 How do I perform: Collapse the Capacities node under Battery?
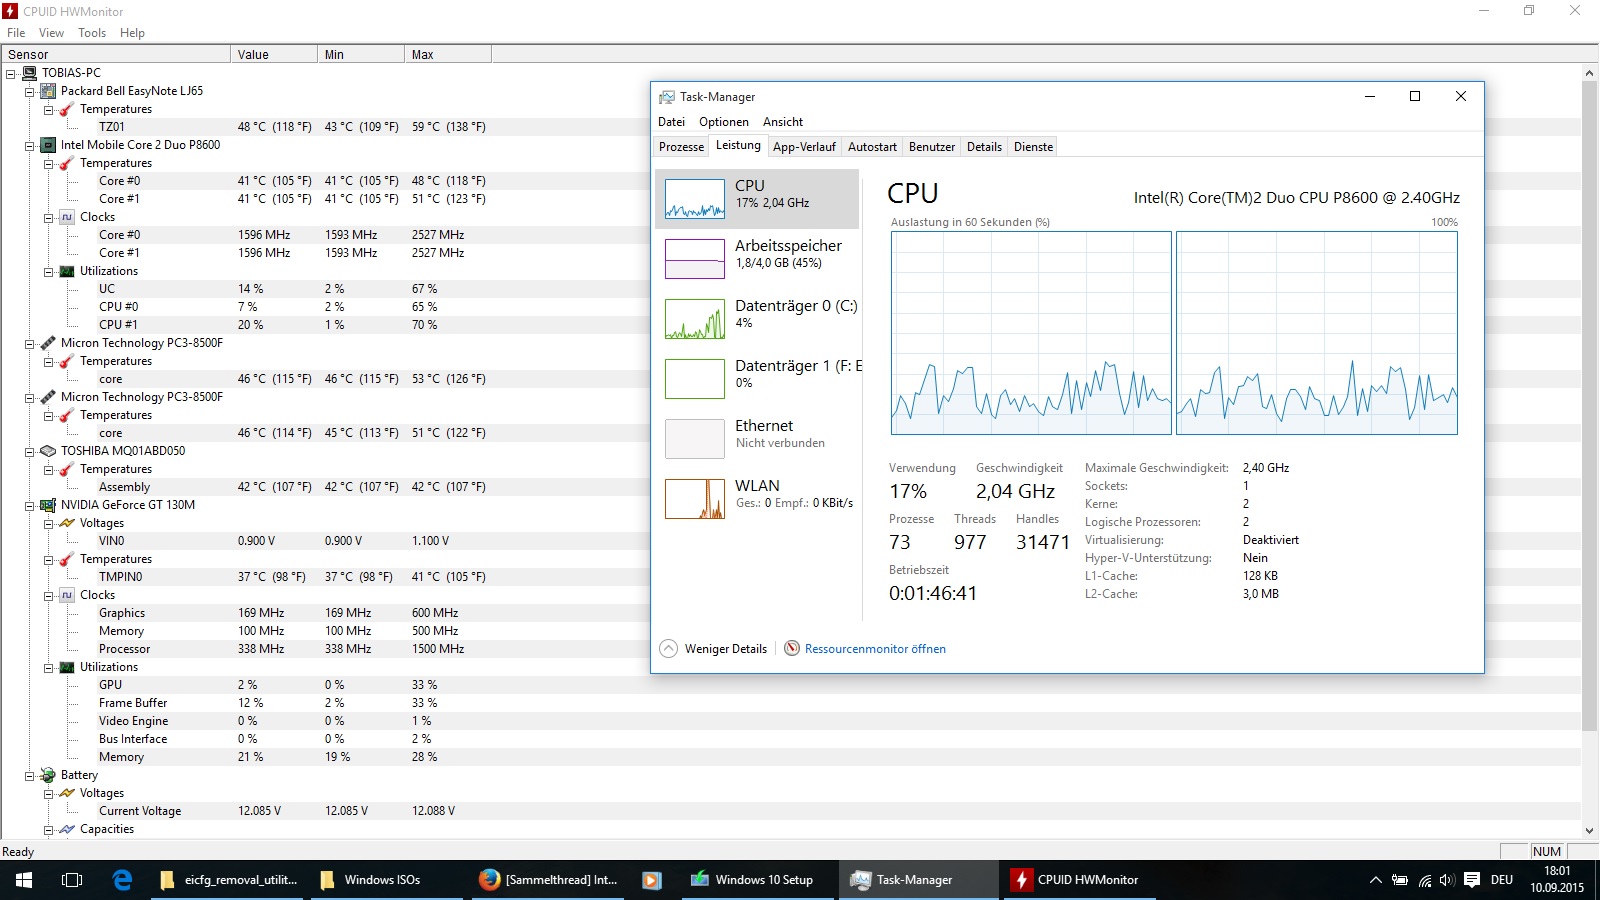48,829
